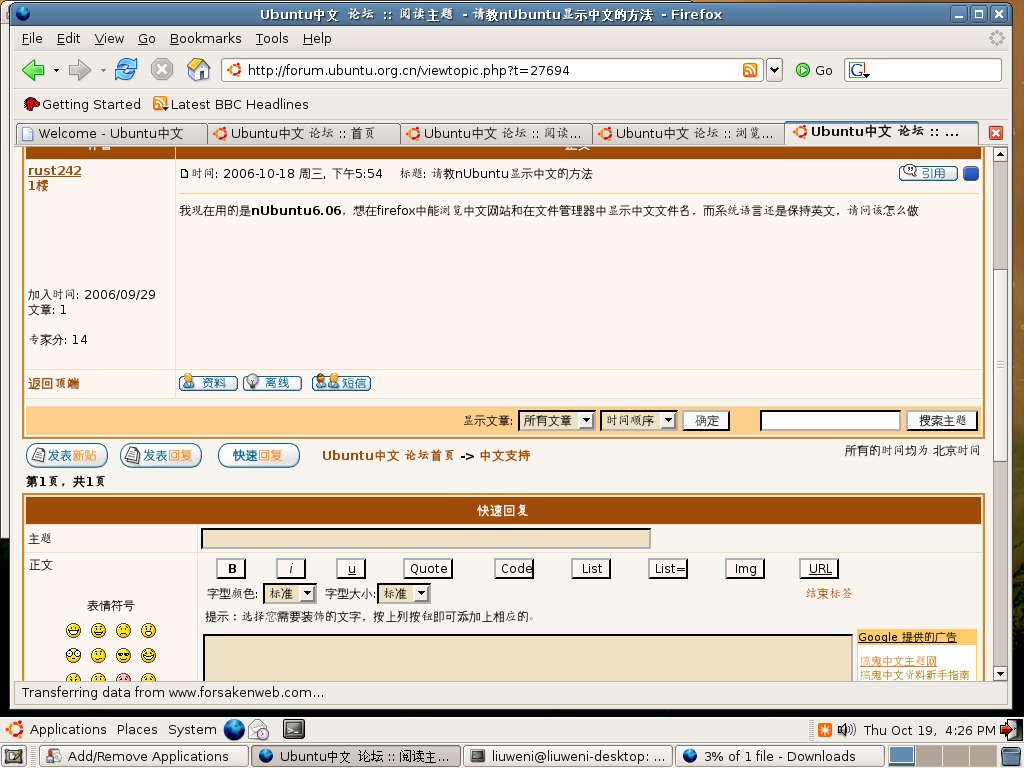The height and width of the screenshot is (768, 1024).
Task: Click the Img BBCode button
Action: tap(745, 569)
